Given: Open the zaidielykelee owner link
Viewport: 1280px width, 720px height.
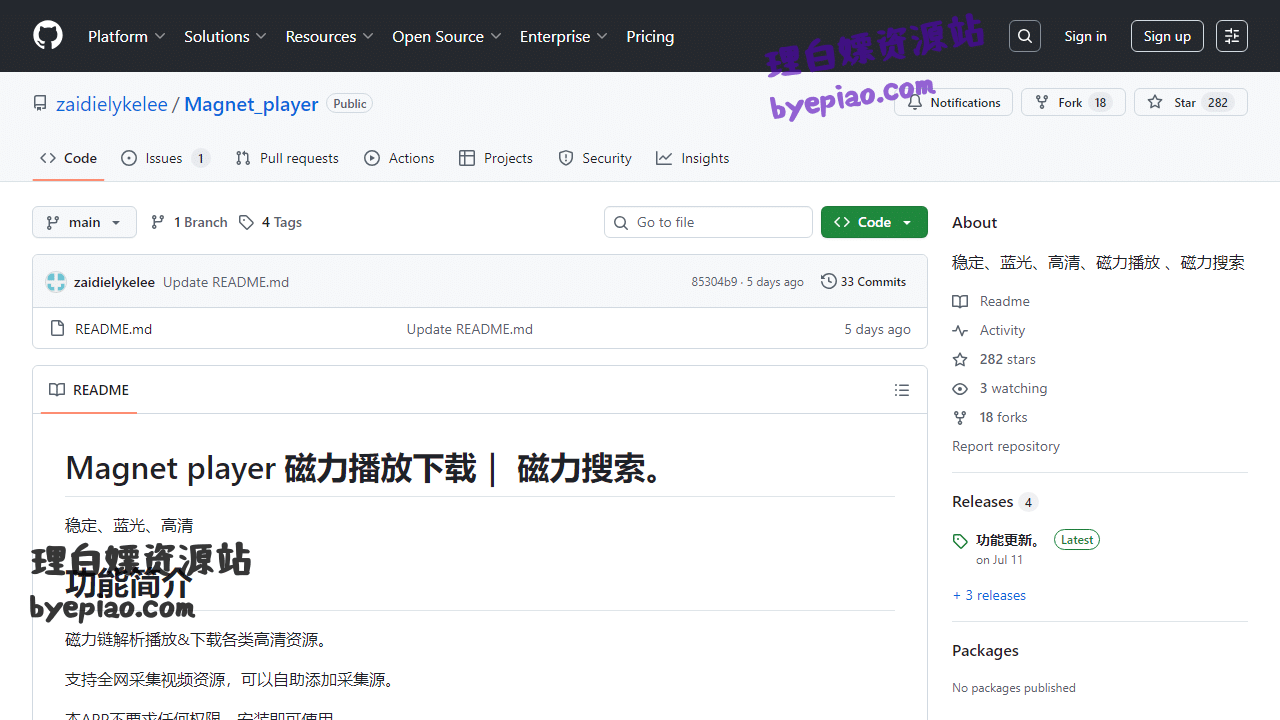Looking at the screenshot, I should [112, 104].
